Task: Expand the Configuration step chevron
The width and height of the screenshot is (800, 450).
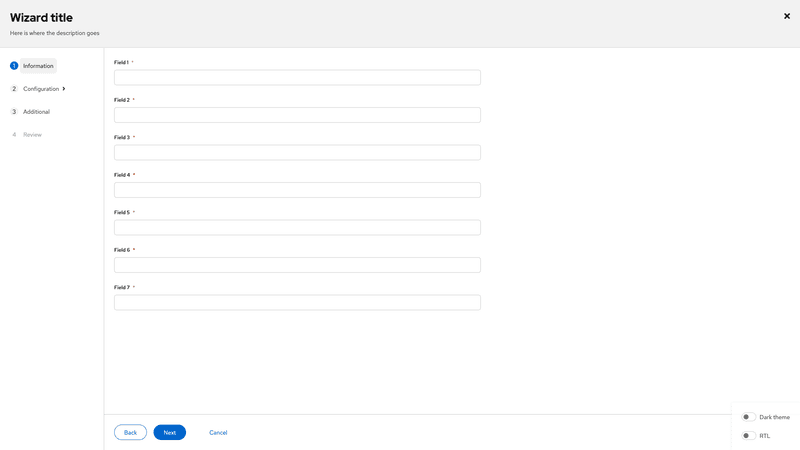Action: coord(64,89)
